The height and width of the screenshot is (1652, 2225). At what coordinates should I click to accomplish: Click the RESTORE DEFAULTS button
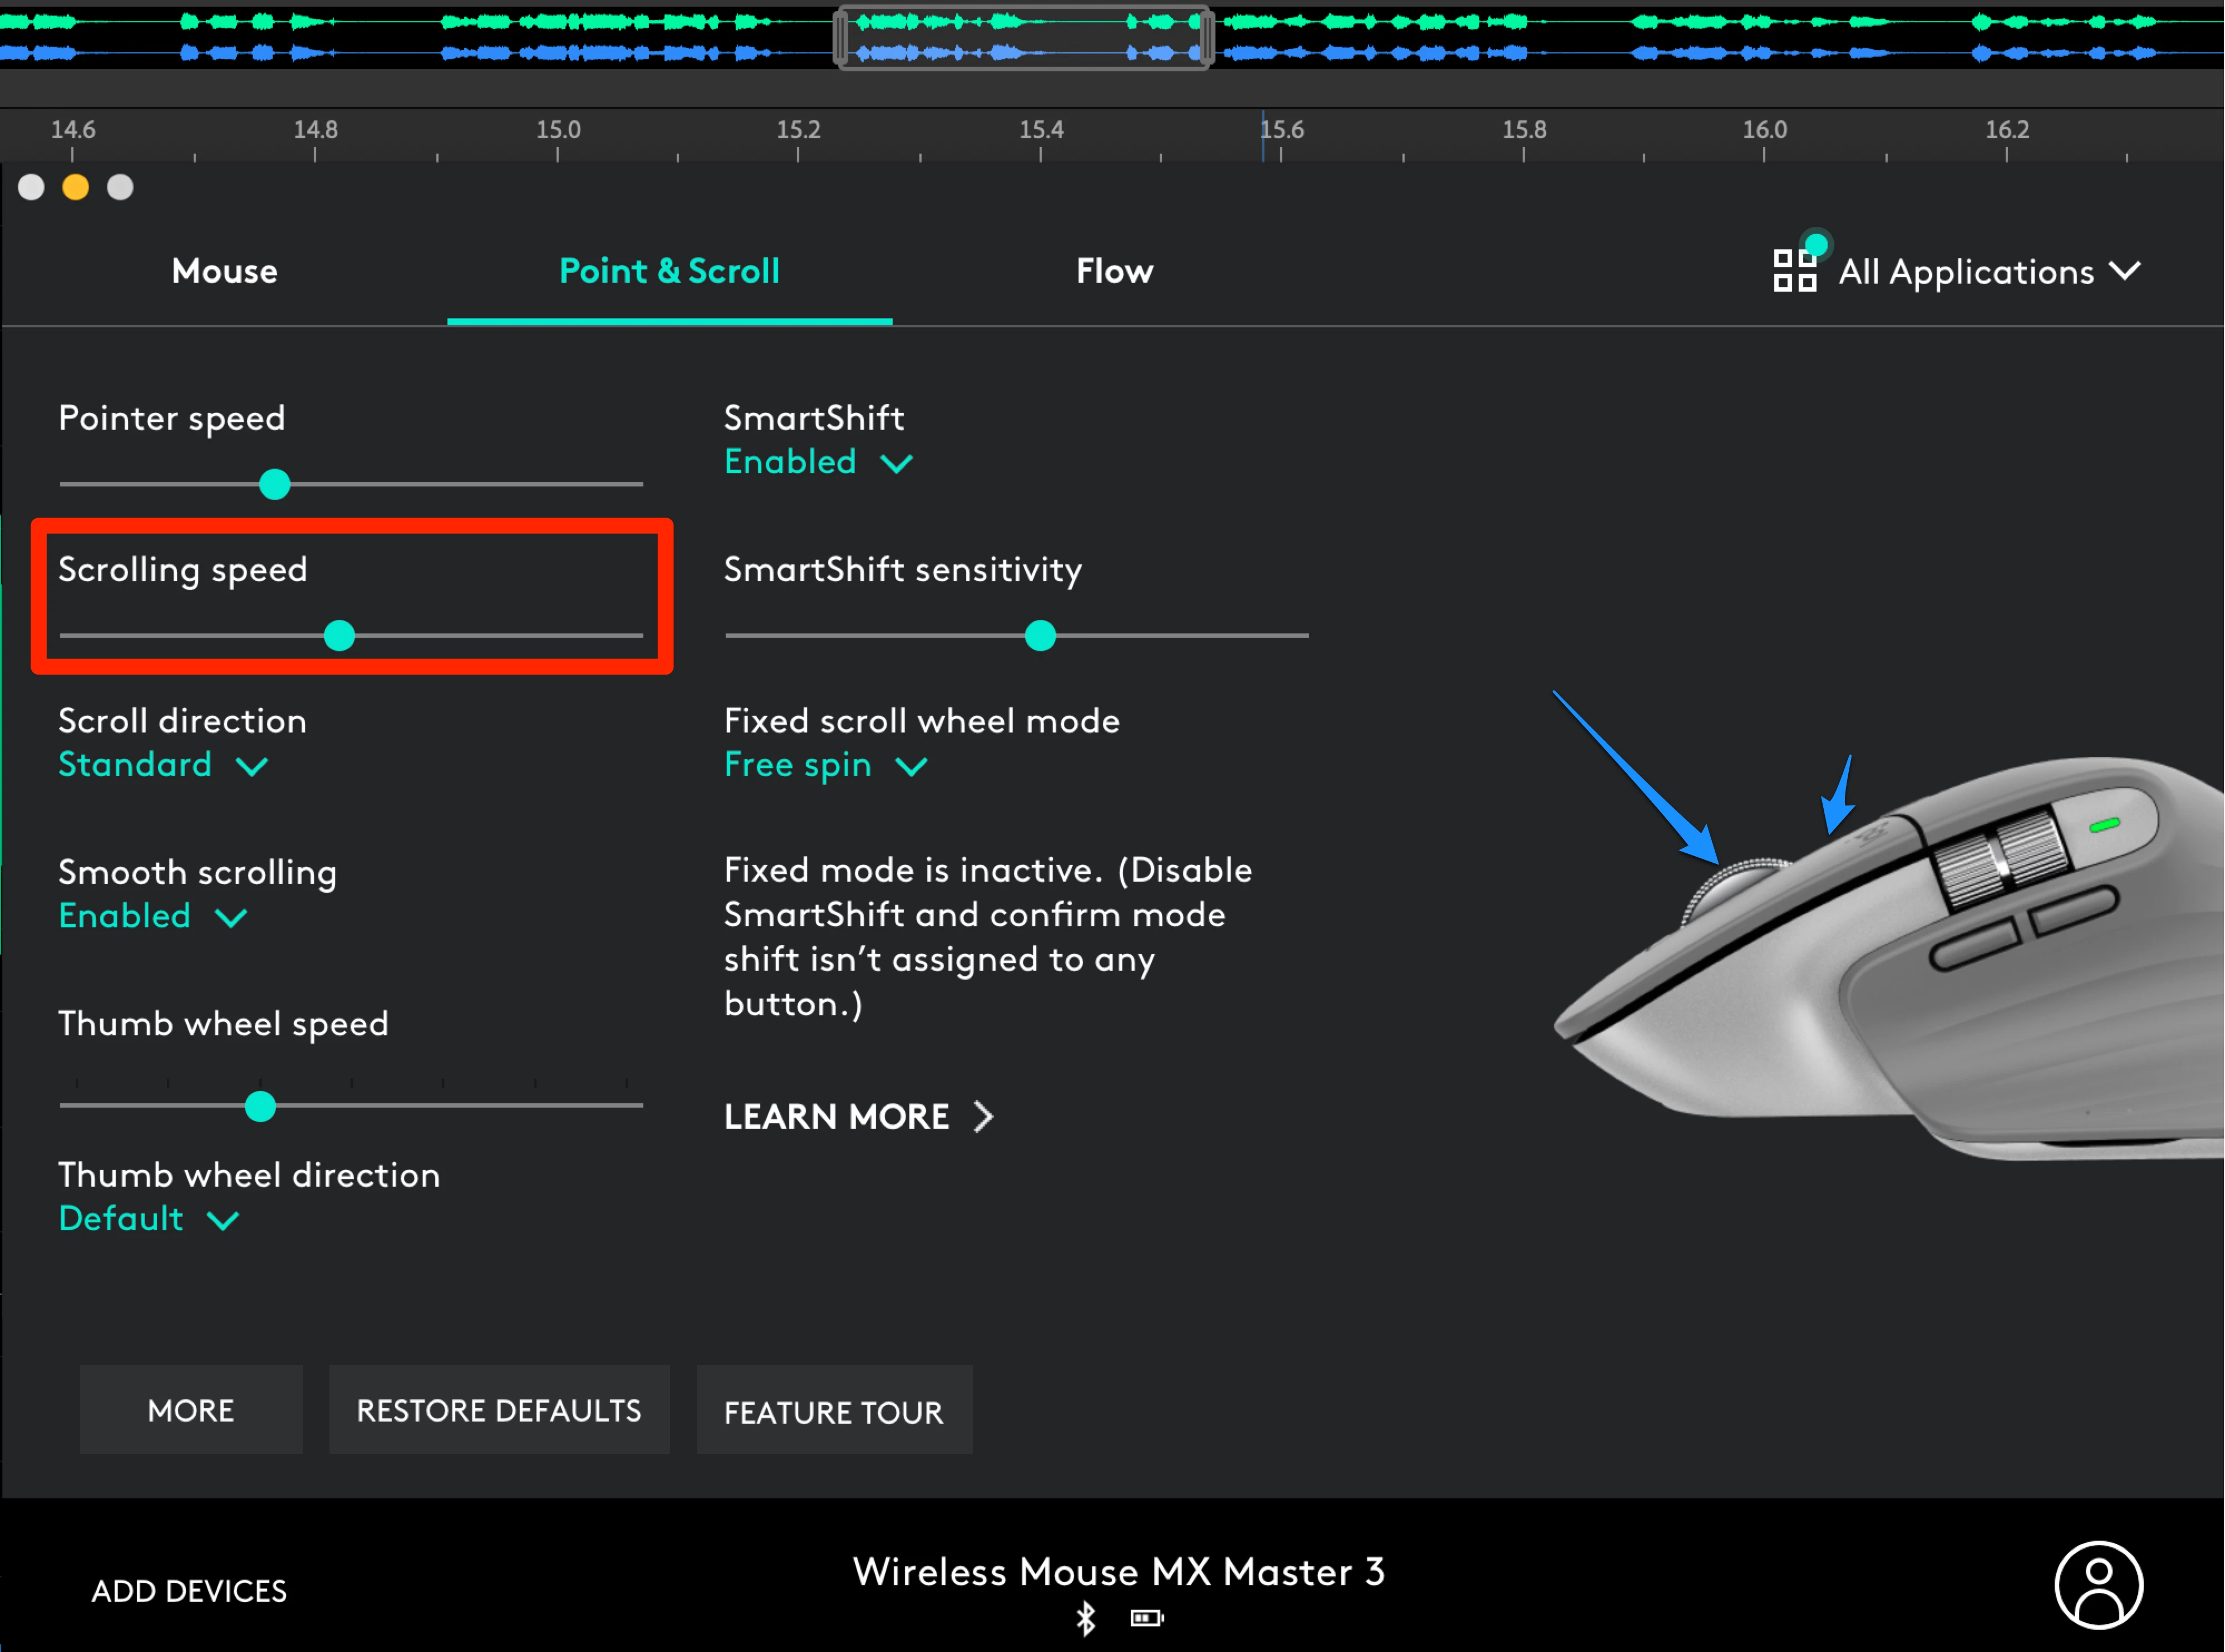pyautogui.click(x=499, y=1410)
